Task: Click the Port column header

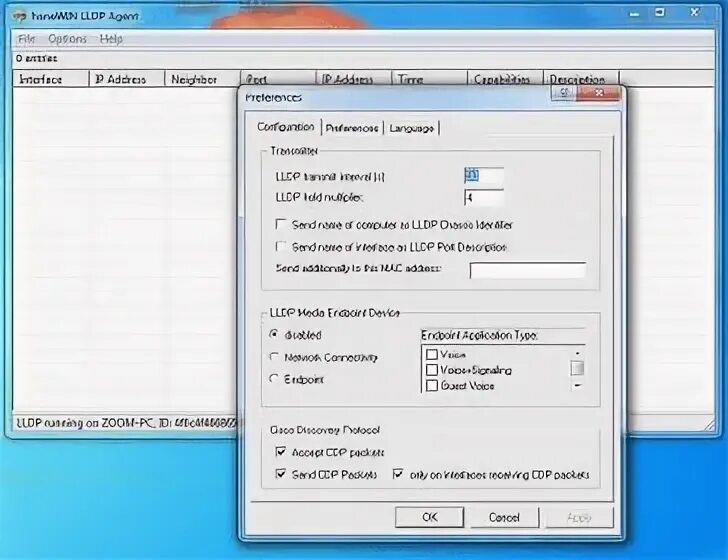Action: [x=278, y=78]
